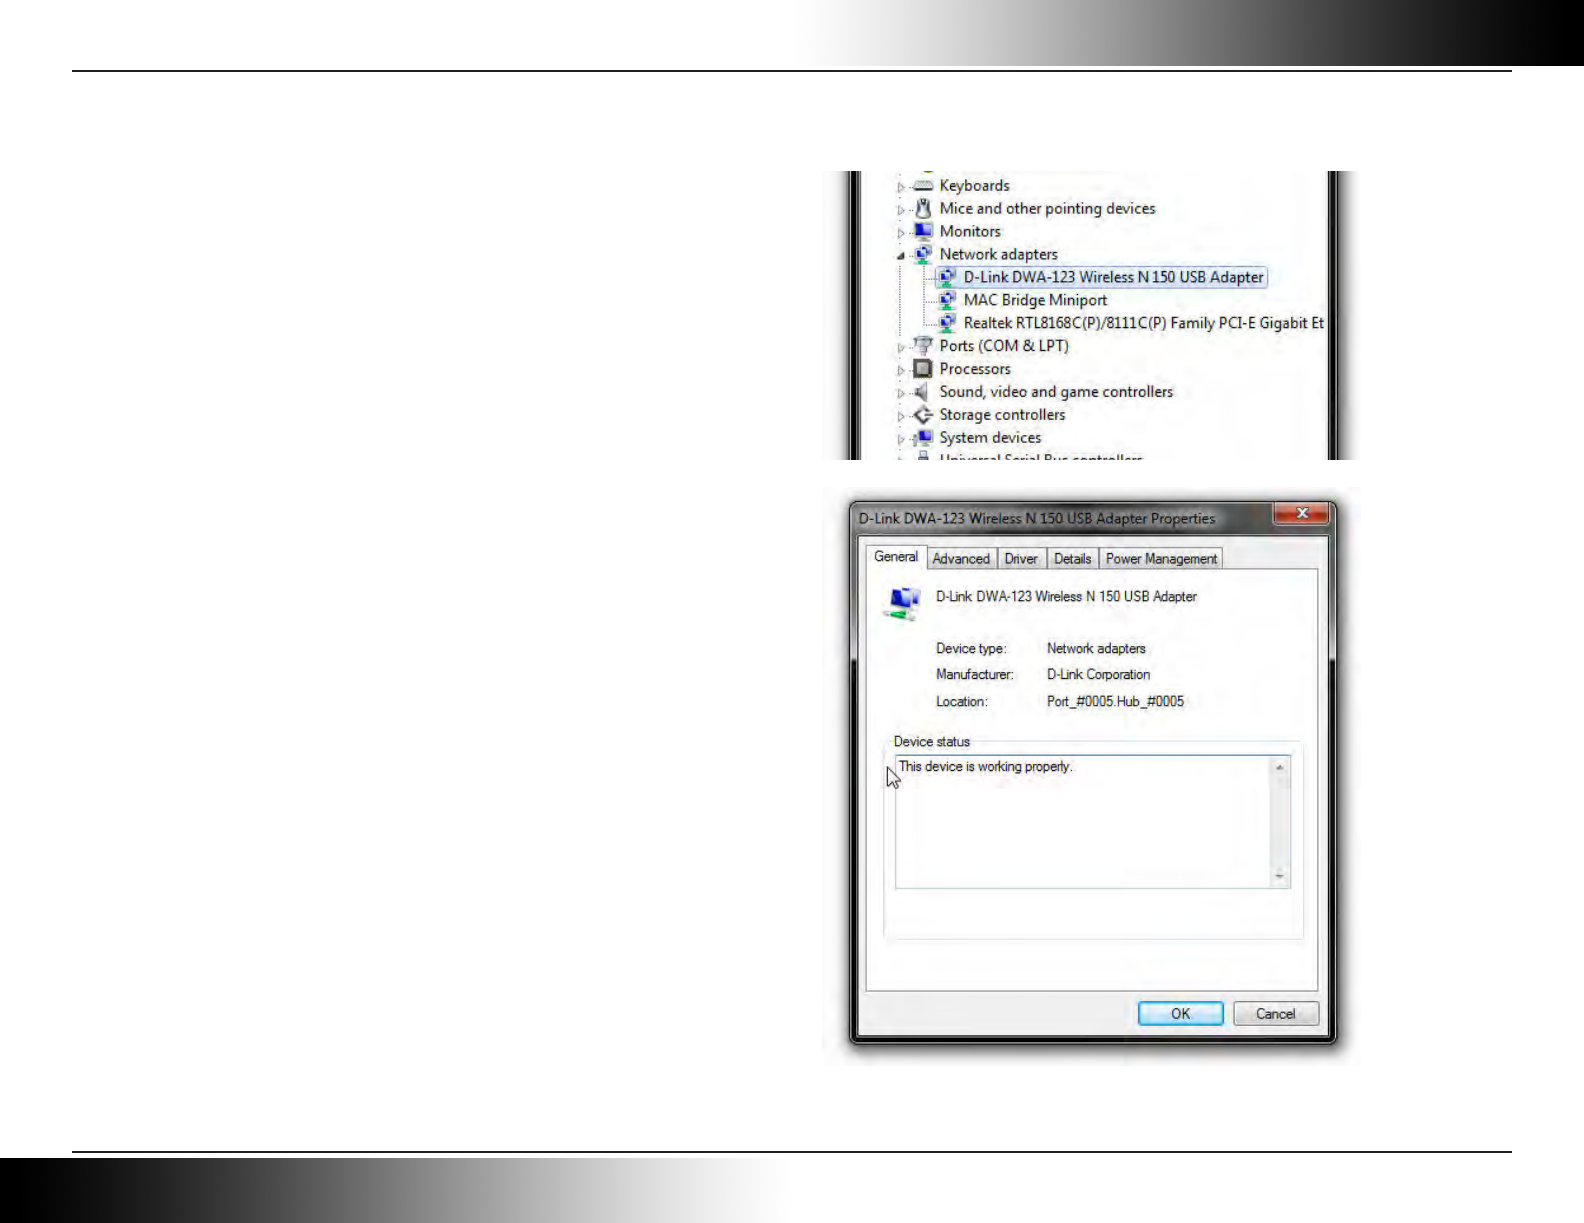This screenshot has width=1584, height=1223.
Task: Select the Network adapters label
Action: (998, 254)
